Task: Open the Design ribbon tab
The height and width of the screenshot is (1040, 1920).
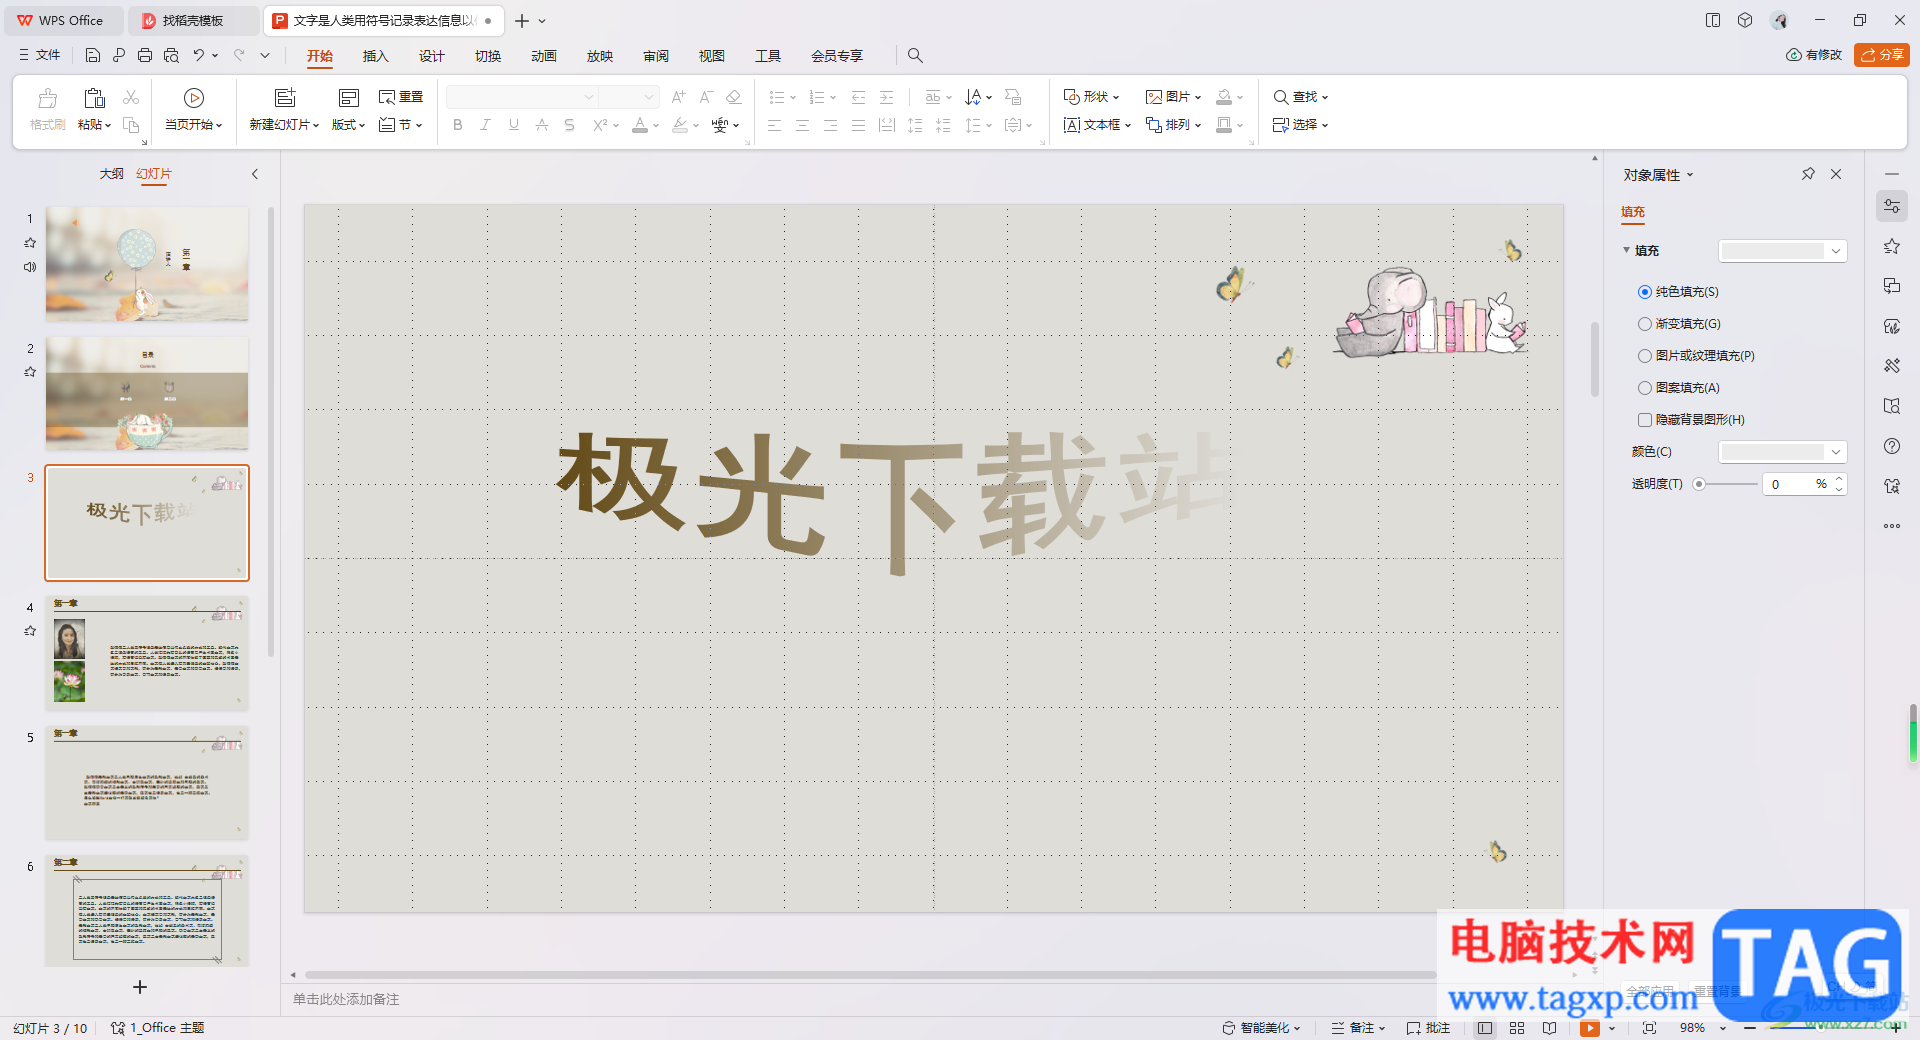Action: pos(431,56)
